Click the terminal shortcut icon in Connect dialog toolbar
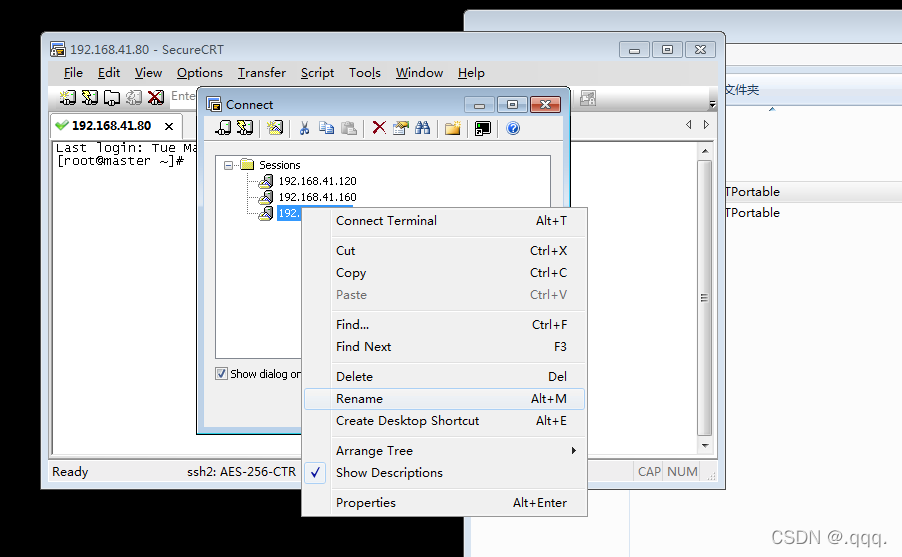This screenshot has height=557, width=902. pyautogui.click(x=483, y=128)
